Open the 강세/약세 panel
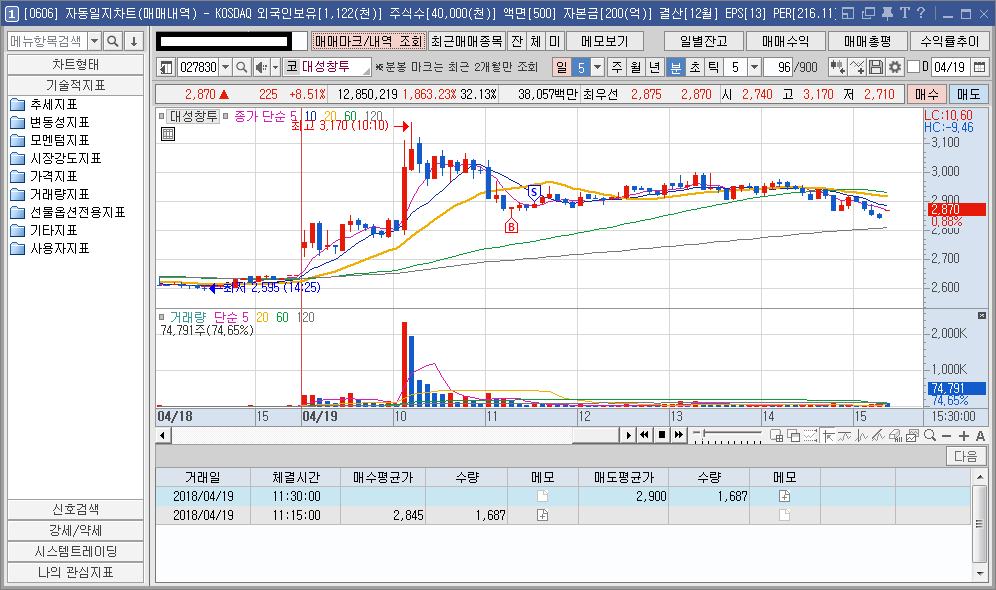996x590 pixels. (76, 530)
